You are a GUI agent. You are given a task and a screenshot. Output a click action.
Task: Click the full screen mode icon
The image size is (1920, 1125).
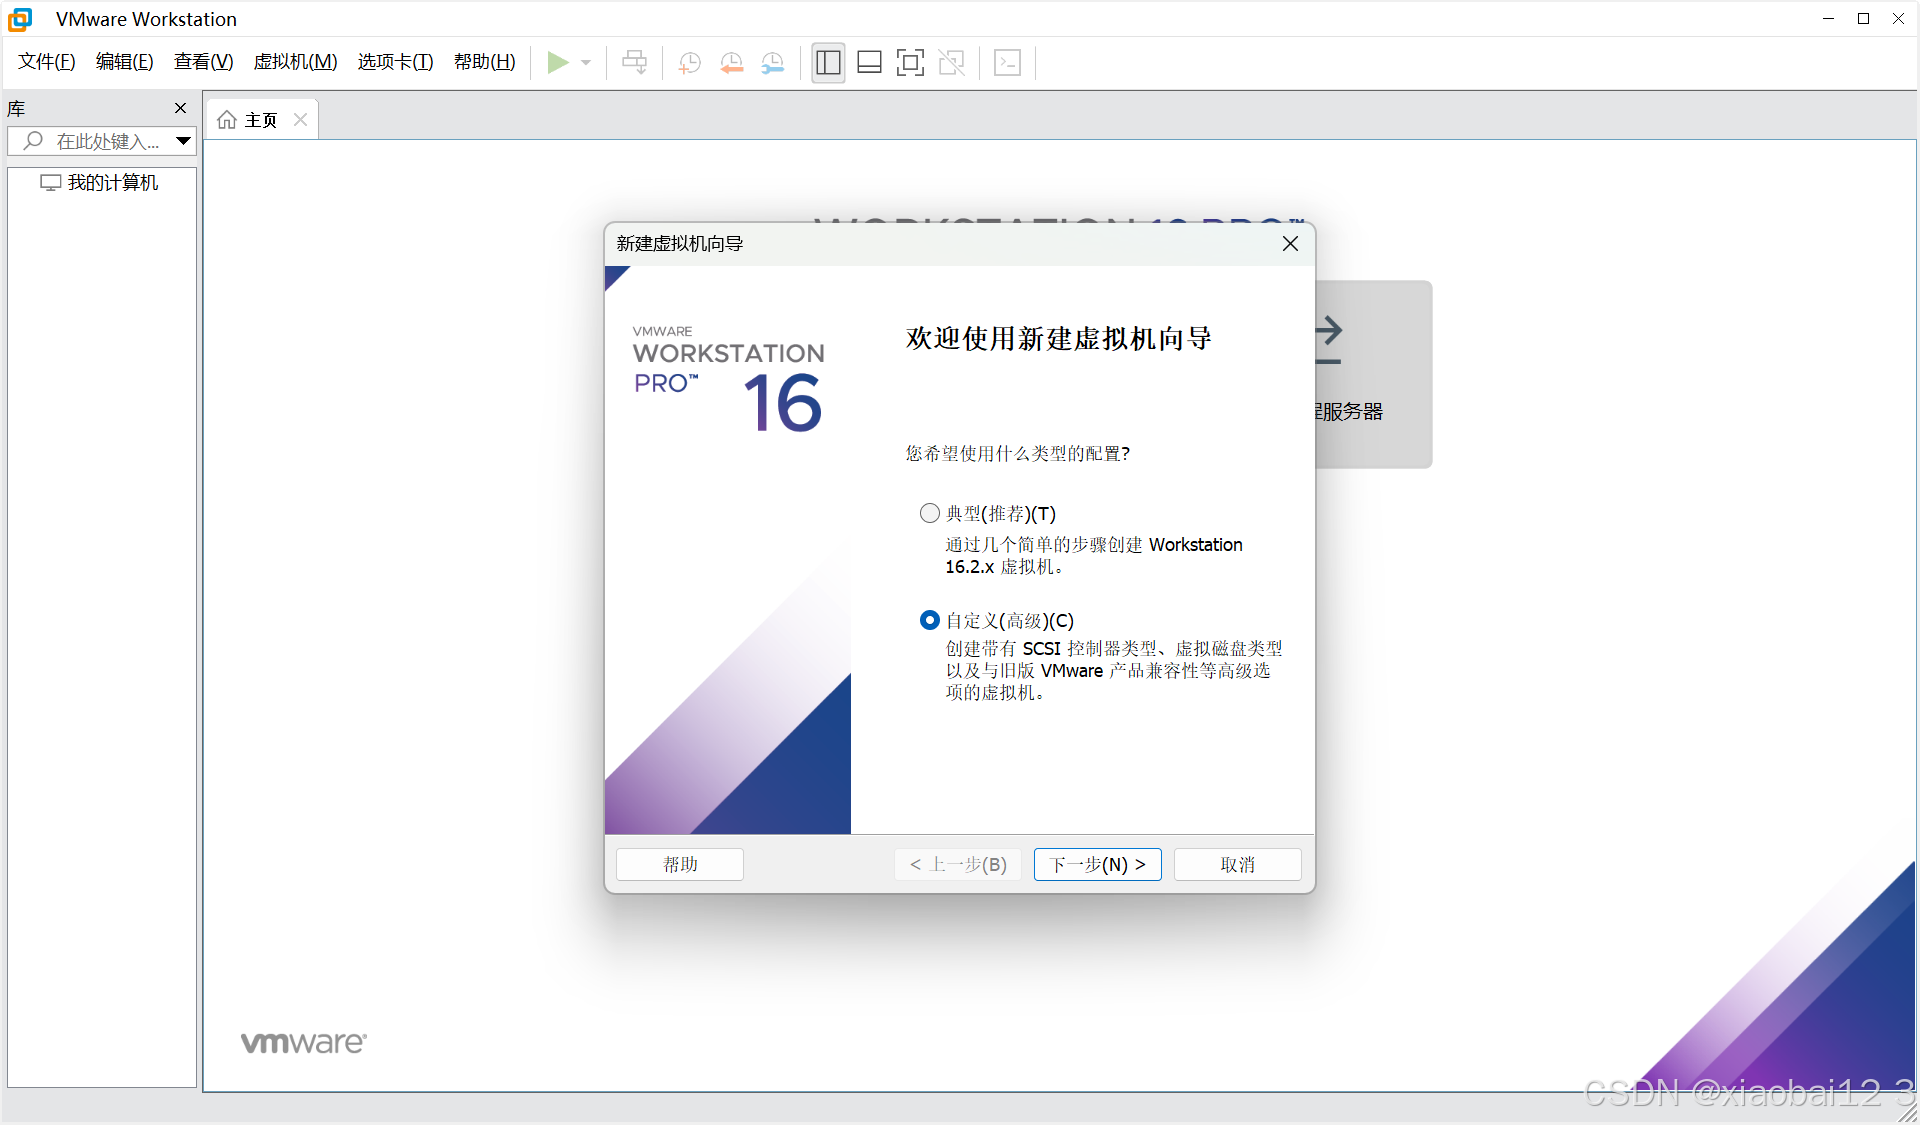[x=910, y=62]
